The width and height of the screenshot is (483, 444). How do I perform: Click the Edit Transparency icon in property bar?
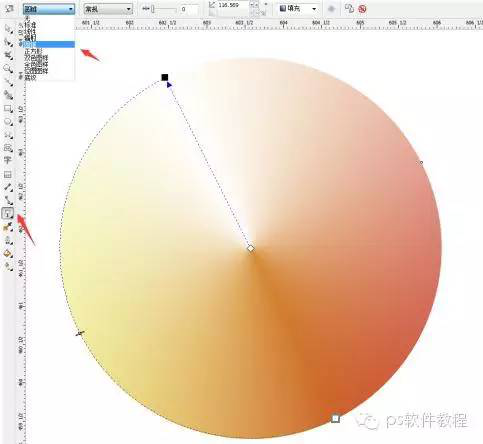(x=9, y=9)
